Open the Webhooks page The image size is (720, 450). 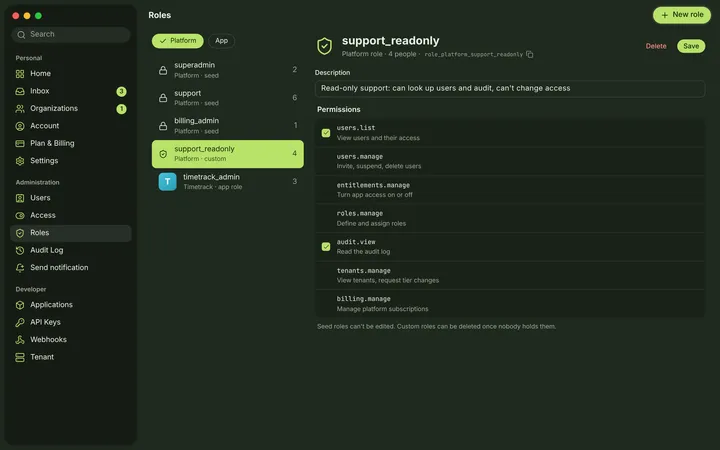(71, 340)
